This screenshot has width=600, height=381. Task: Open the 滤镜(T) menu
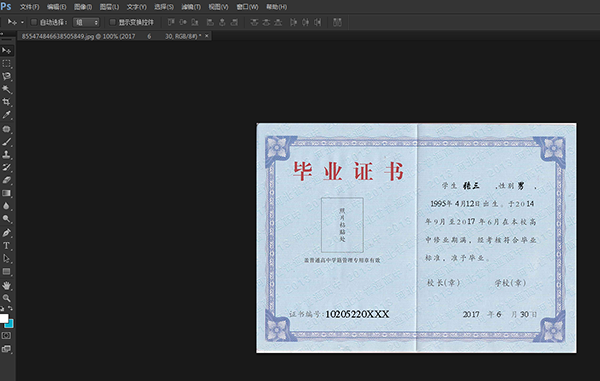[191, 7]
